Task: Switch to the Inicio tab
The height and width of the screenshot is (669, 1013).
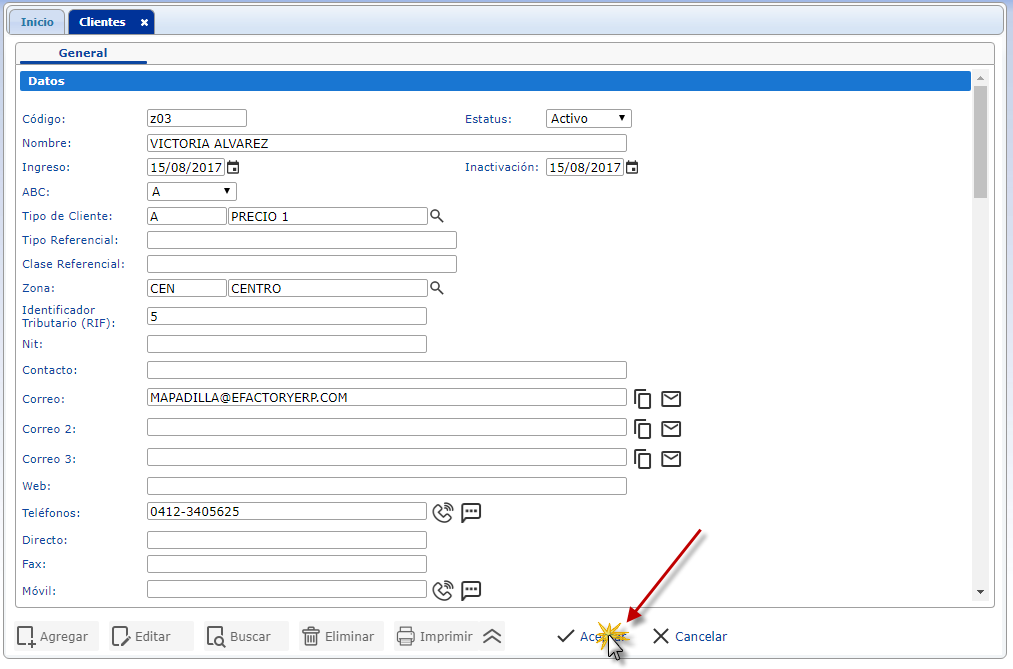Action: (37, 22)
